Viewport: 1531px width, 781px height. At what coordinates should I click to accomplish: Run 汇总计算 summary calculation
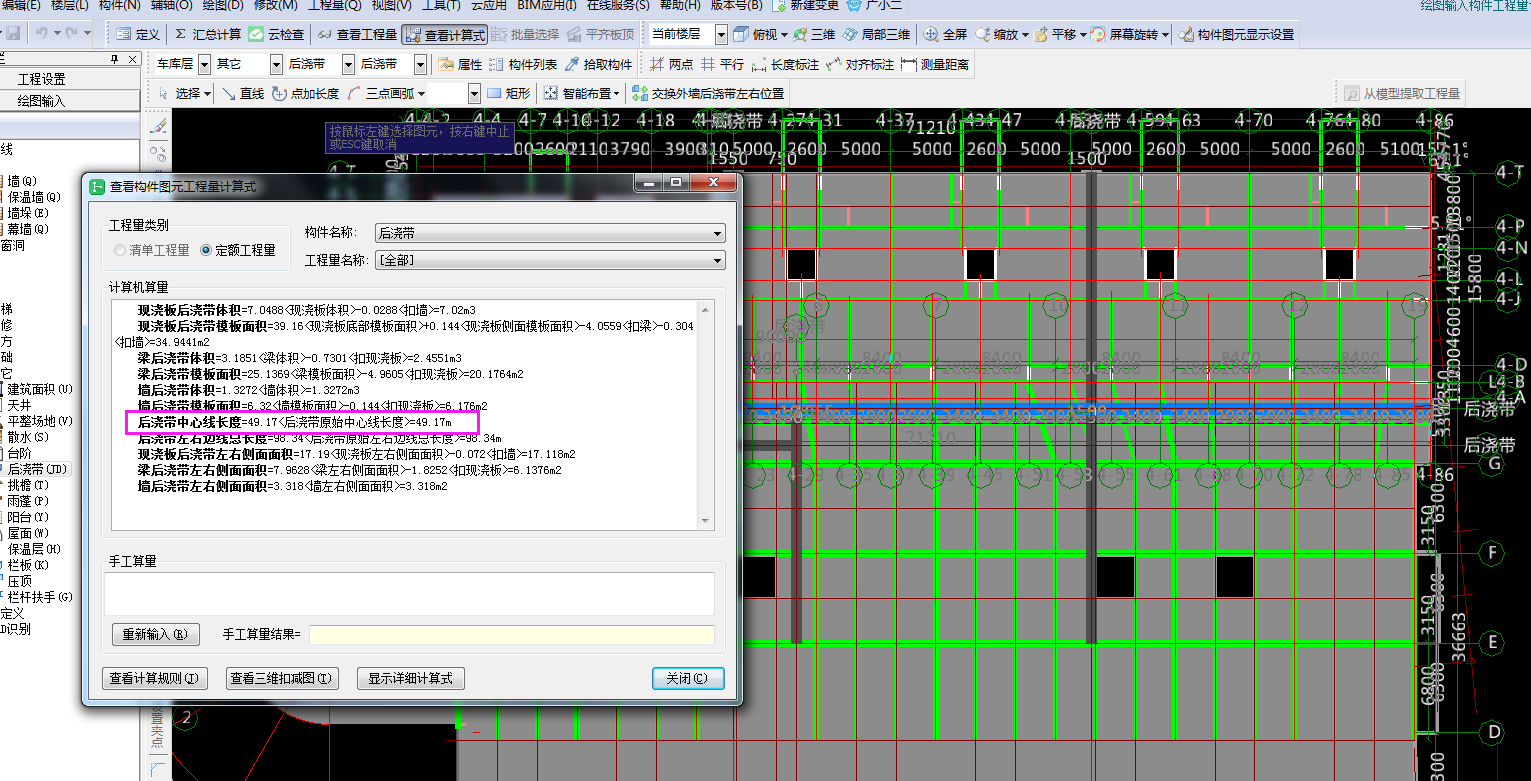tap(208, 34)
